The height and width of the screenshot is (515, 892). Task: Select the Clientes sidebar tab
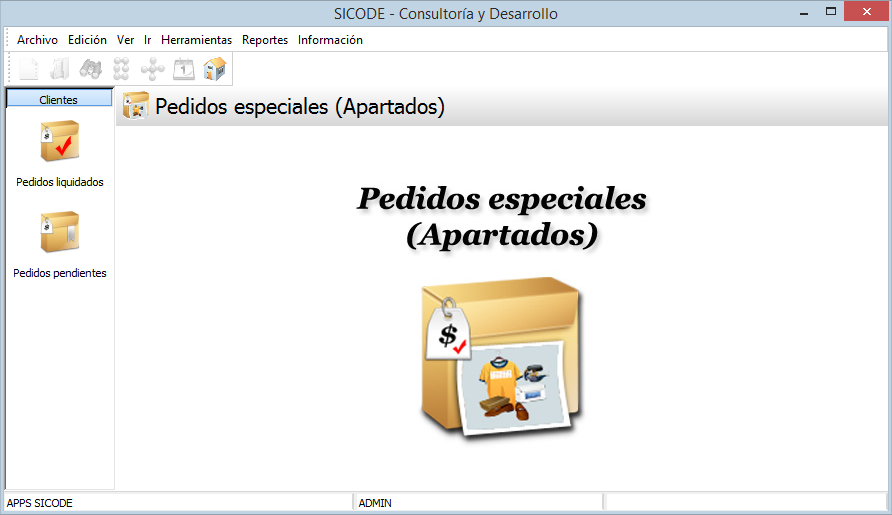point(58,99)
